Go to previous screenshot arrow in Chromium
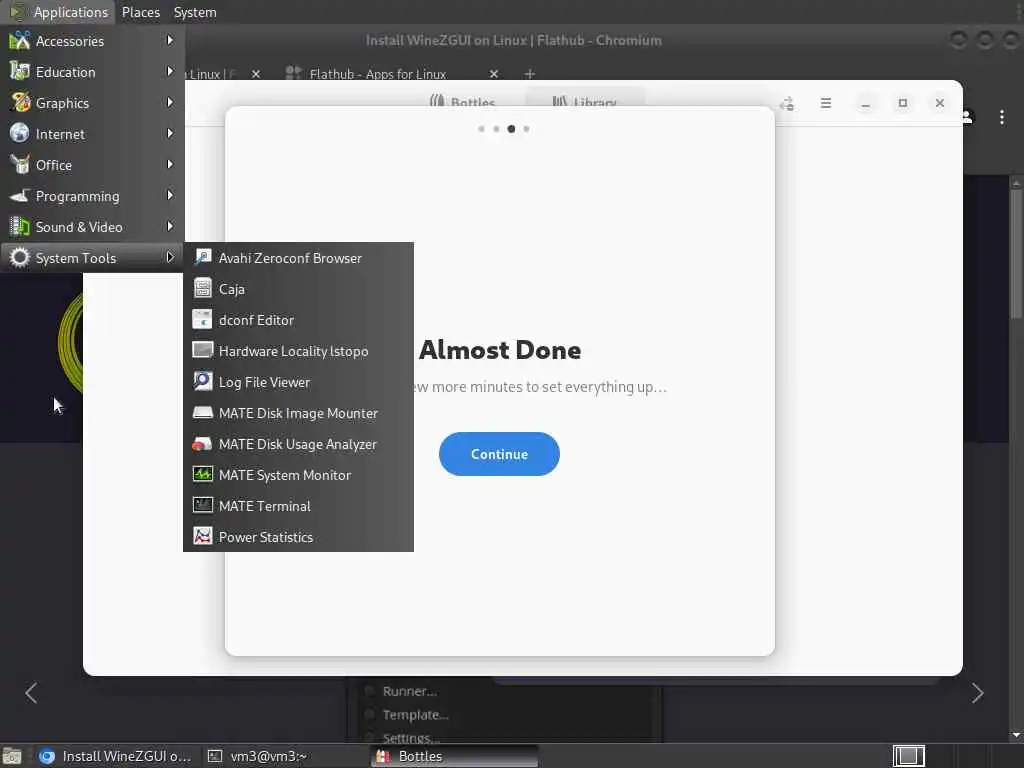1024x768 pixels. (x=31, y=693)
